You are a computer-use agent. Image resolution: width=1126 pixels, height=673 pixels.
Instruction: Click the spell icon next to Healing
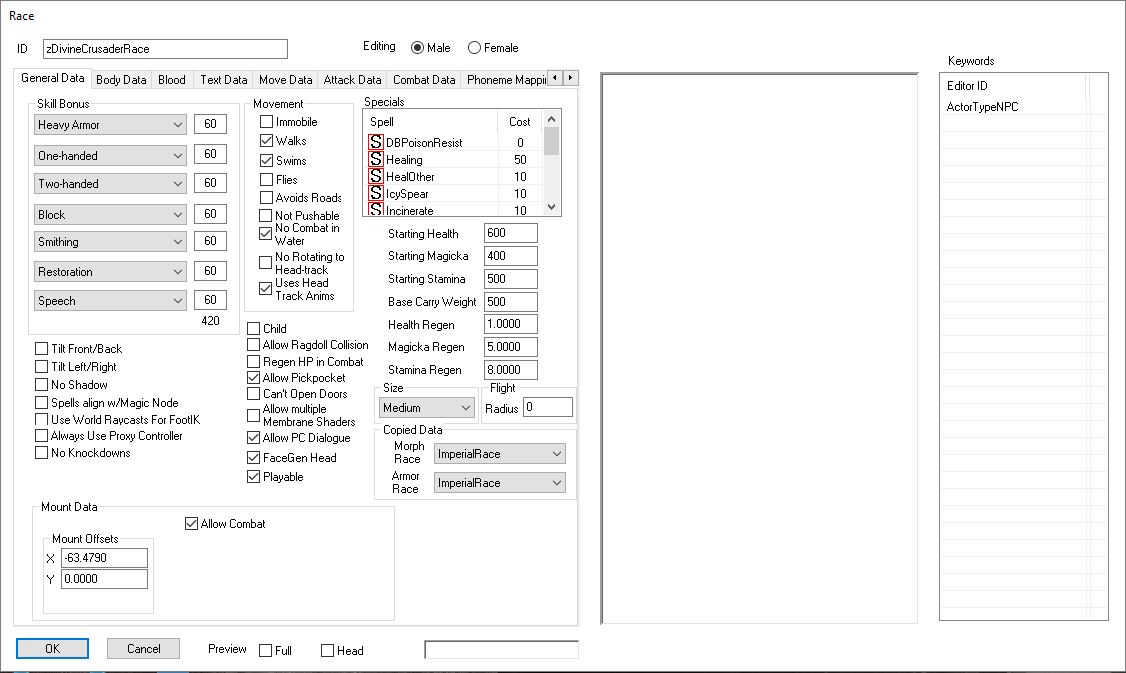376,160
